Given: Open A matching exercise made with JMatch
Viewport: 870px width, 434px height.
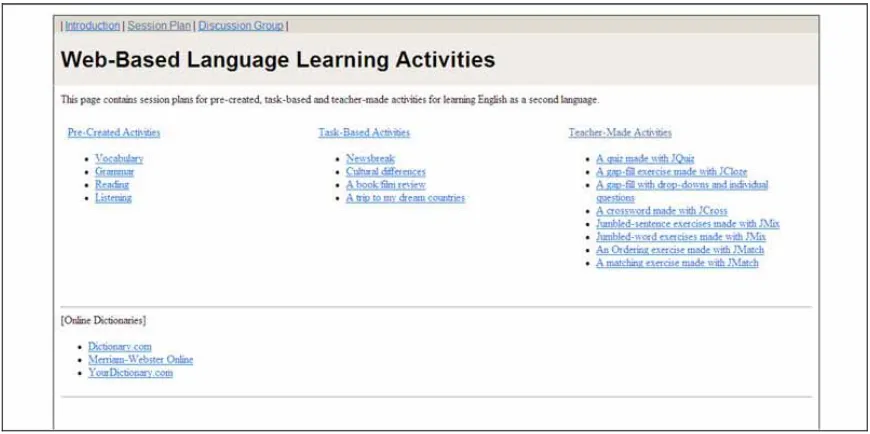Looking at the screenshot, I should [677, 263].
